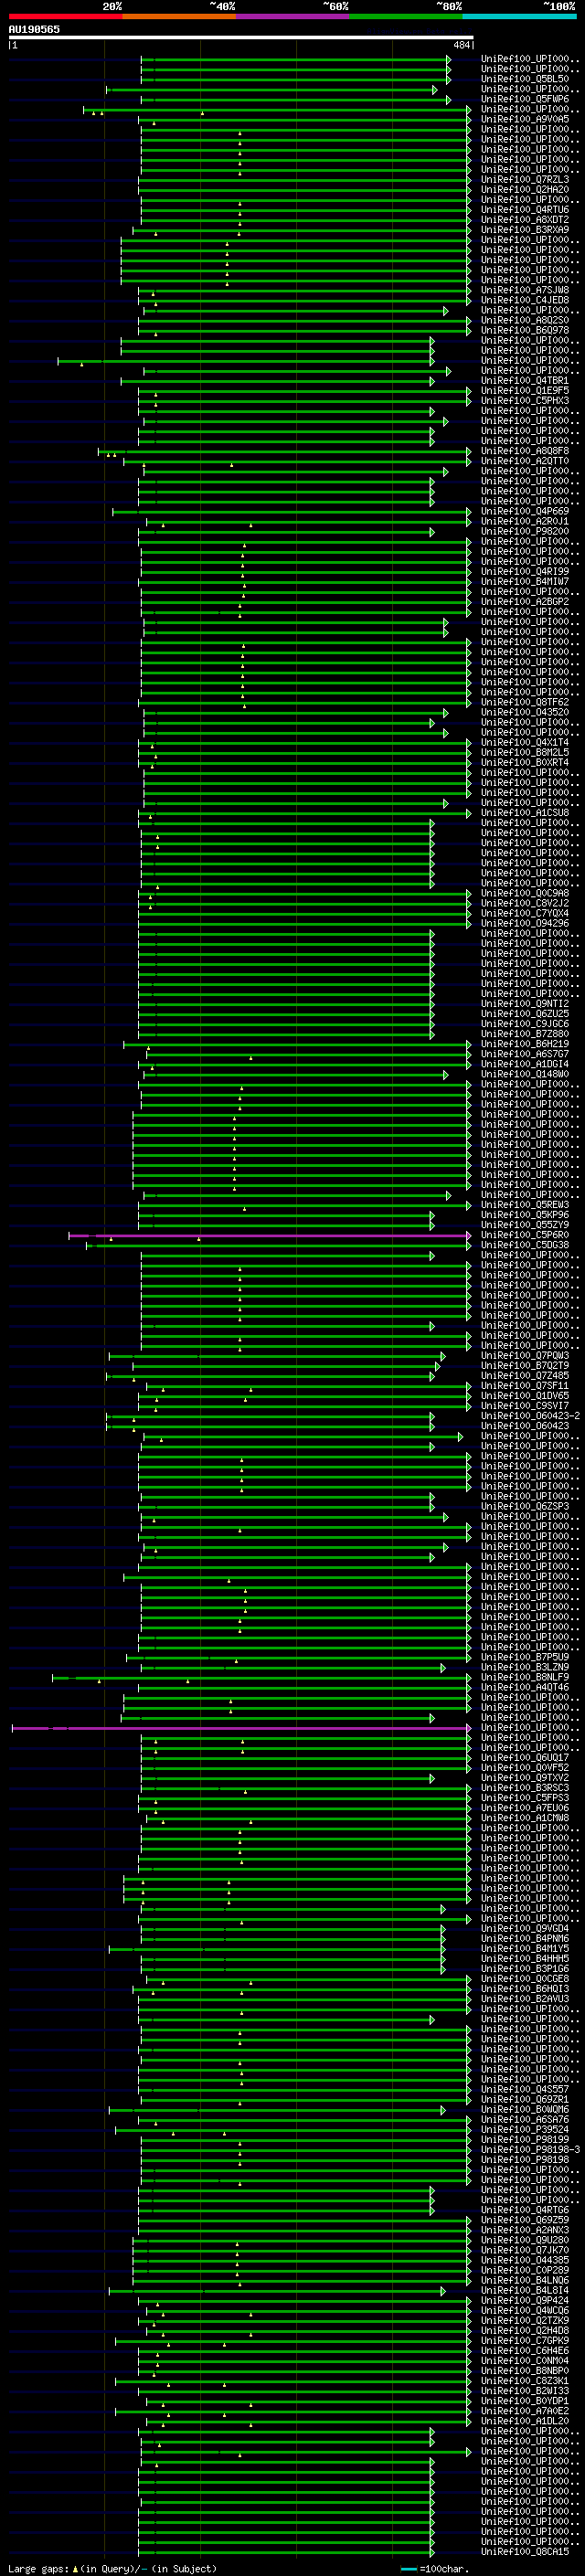This screenshot has width=585, height=2576.
Task: Select label UniRef100_A7SJW8
Action: coord(525,290)
